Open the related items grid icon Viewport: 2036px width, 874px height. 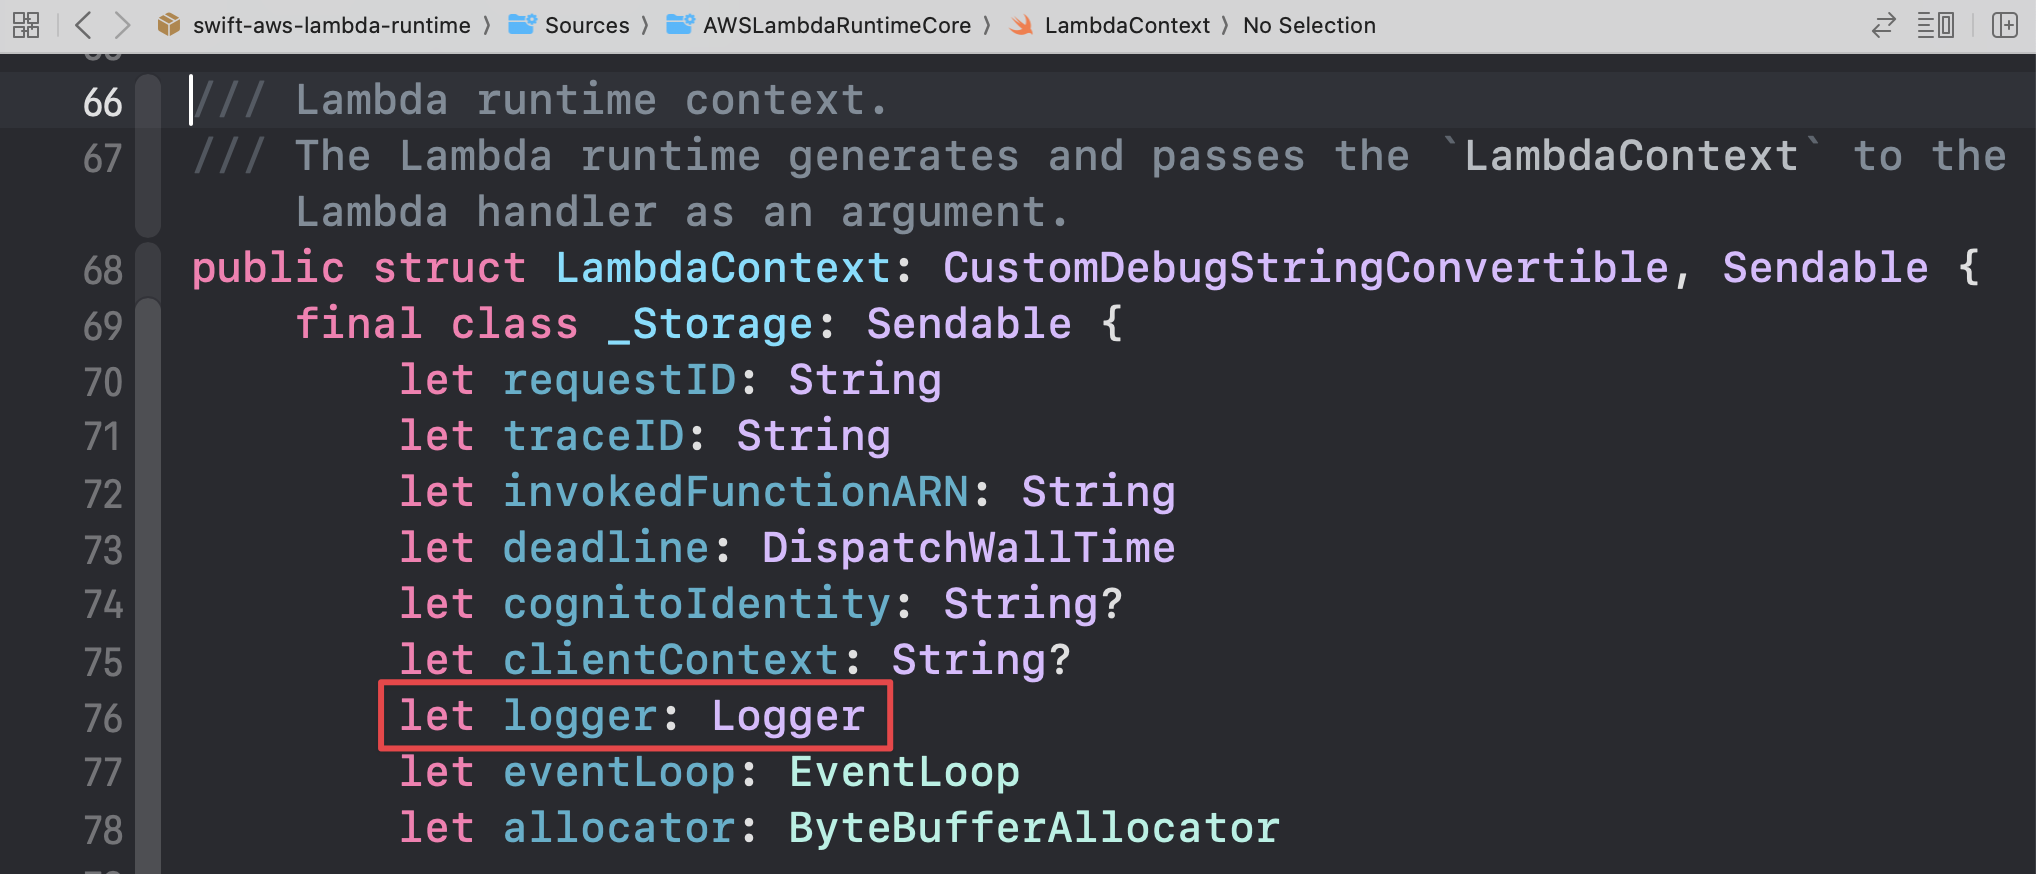coord(26,25)
